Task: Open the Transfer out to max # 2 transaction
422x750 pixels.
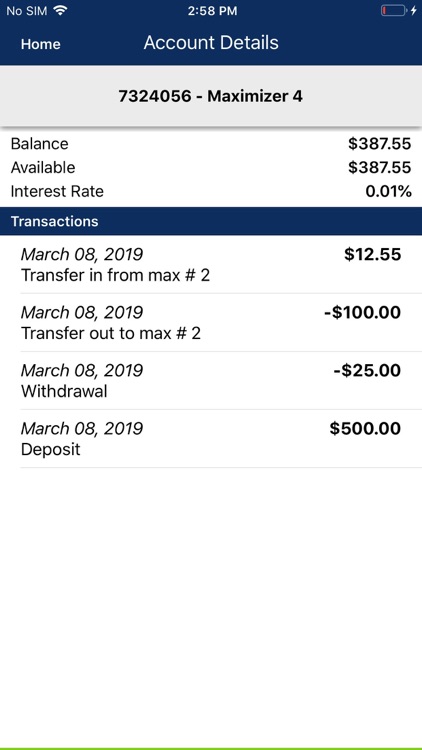Action: click(211, 323)
